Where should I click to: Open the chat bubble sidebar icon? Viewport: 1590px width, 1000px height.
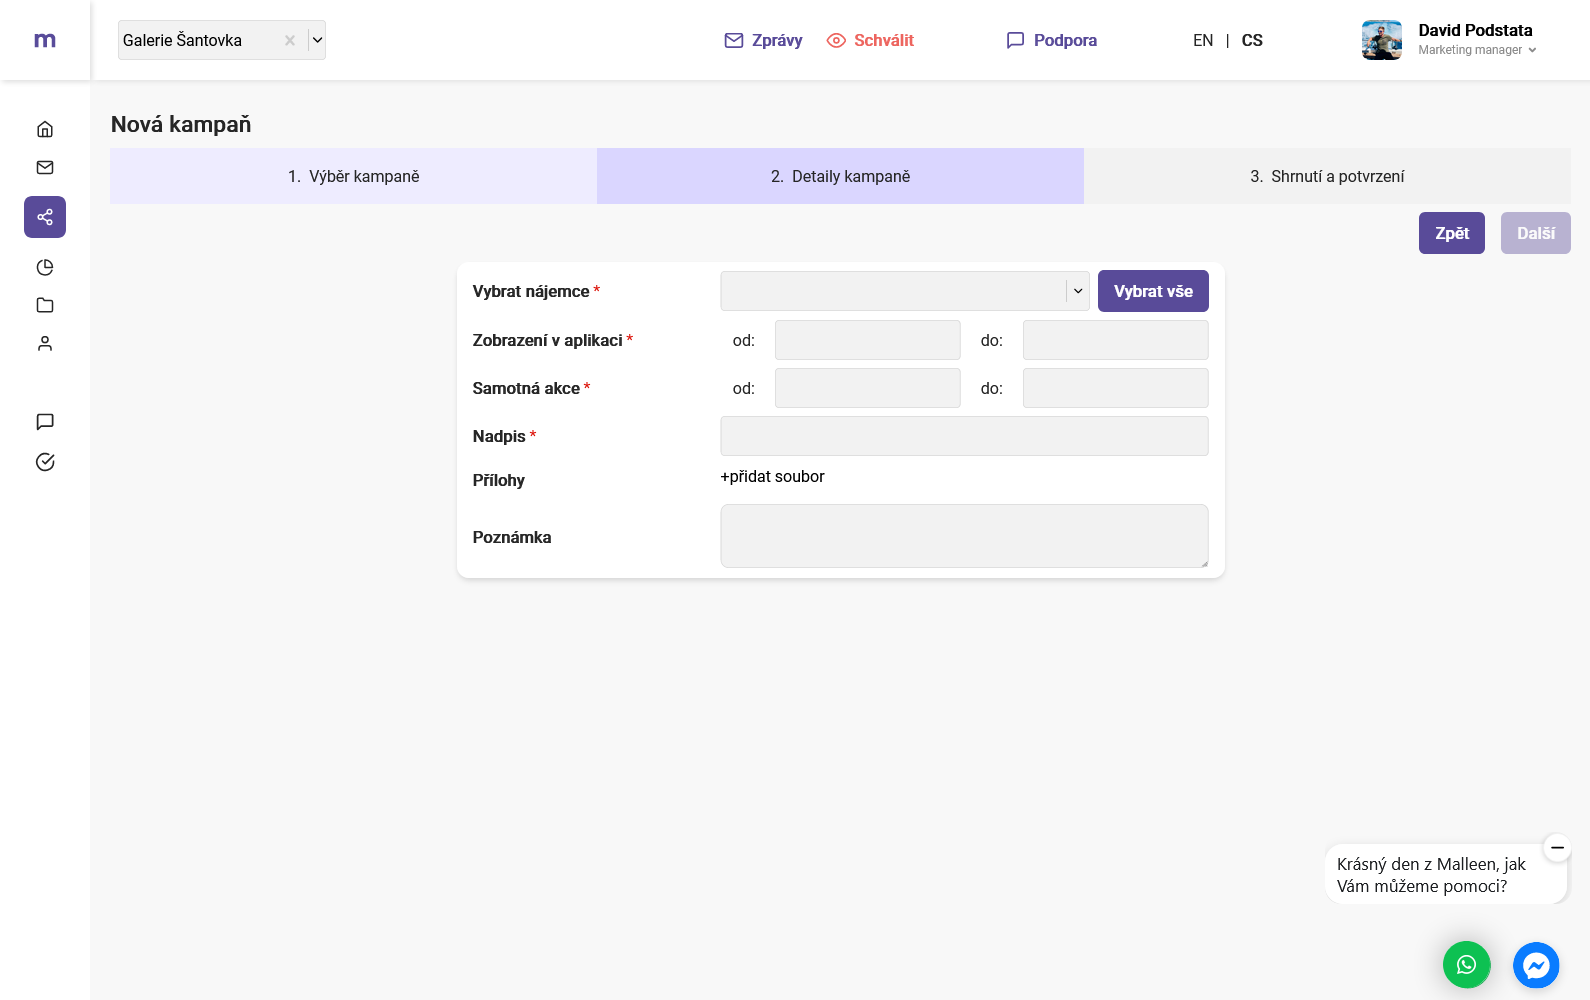45,422
